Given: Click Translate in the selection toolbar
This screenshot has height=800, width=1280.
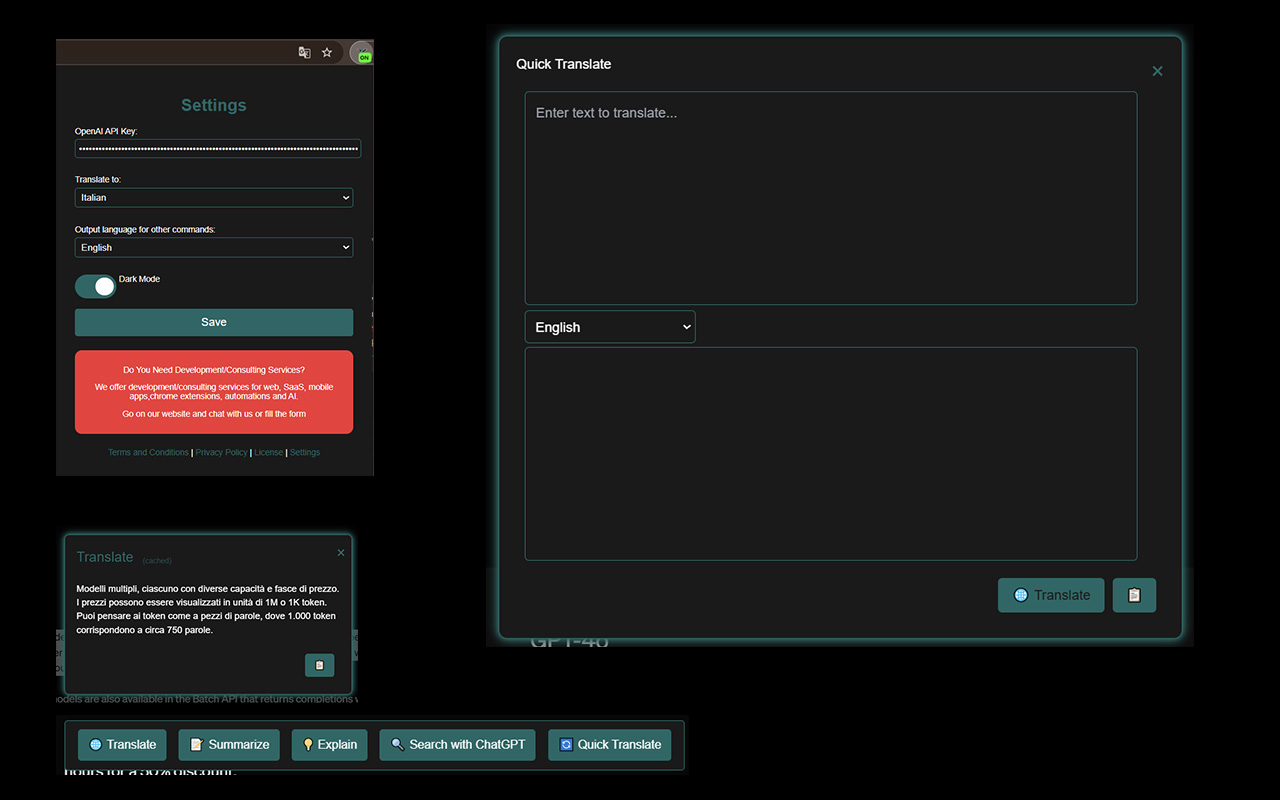Looking at the screenshot, I should (122, 745).
